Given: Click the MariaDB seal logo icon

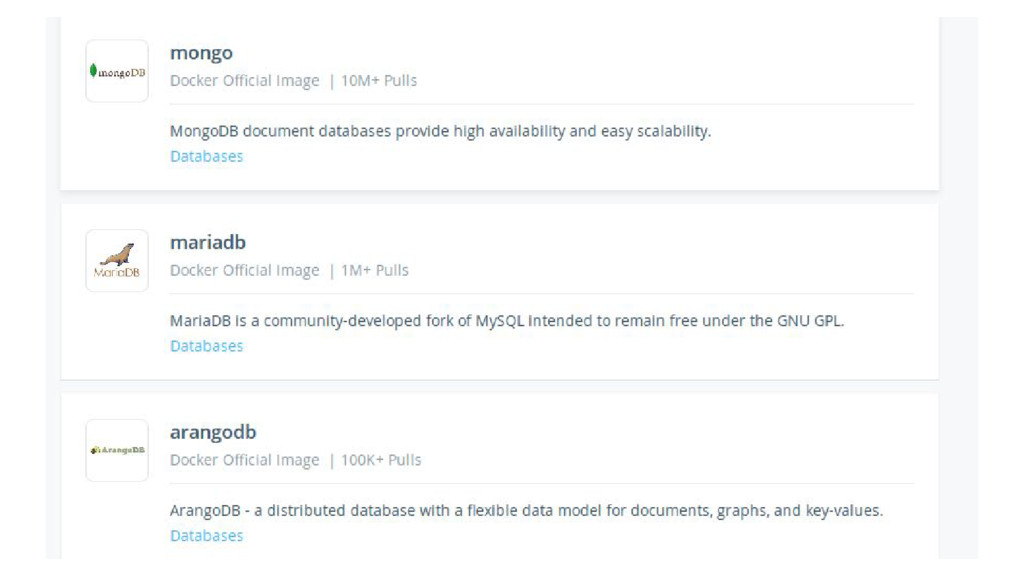Looking at the screenshot, I should click(117, 261).
